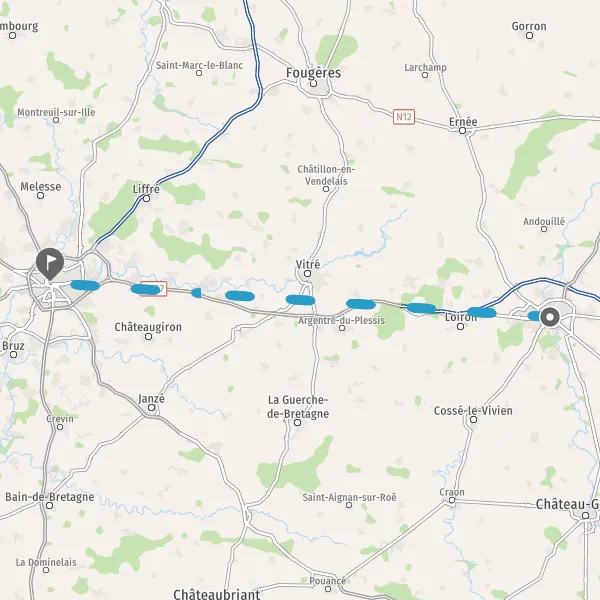
Task: Click the Cossé-le-Vivien town label
Action: (x=473, y=411)
